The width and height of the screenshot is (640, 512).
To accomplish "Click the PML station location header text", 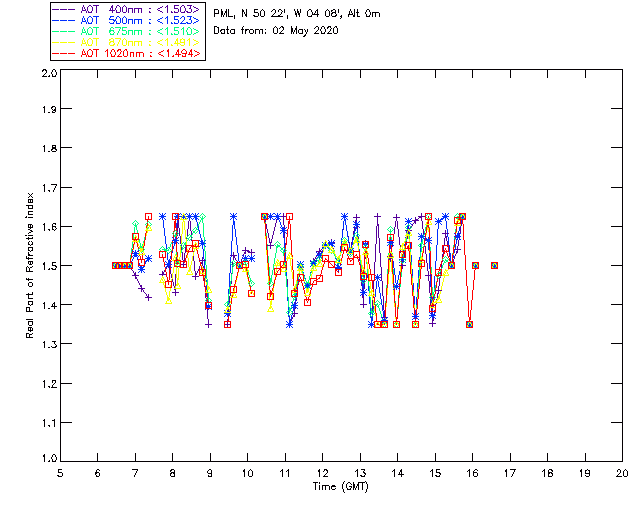I will pos(297,14).
